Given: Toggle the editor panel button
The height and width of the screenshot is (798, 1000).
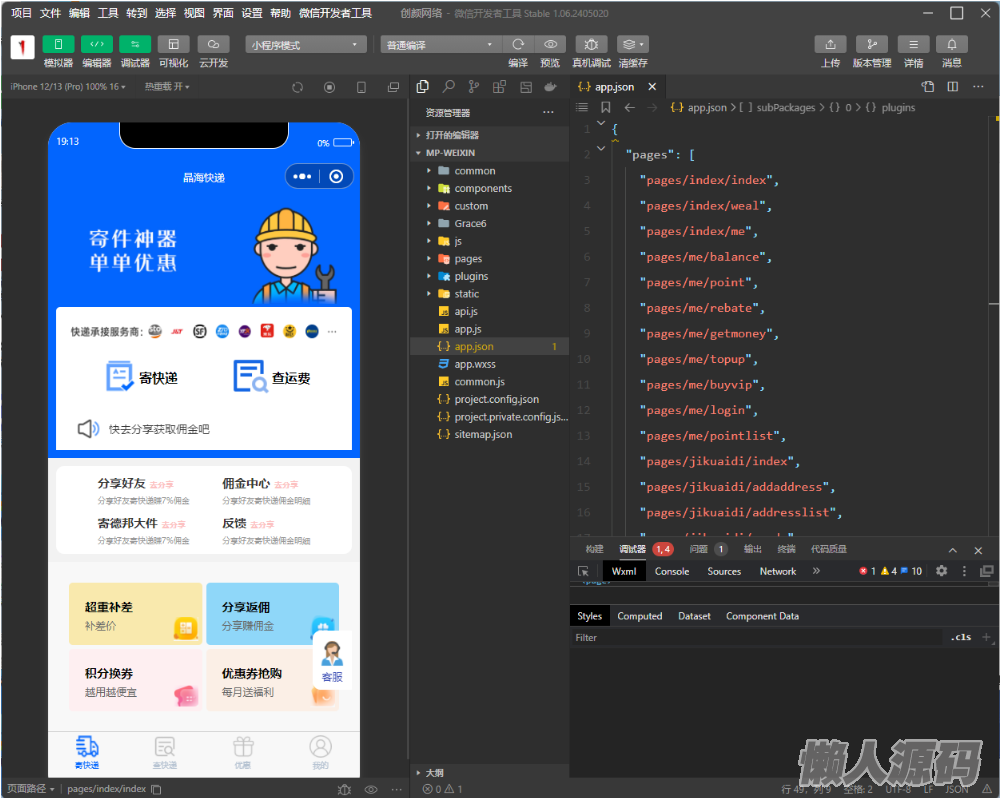Looking at the screenshot, I should click(x=96, y=44).
